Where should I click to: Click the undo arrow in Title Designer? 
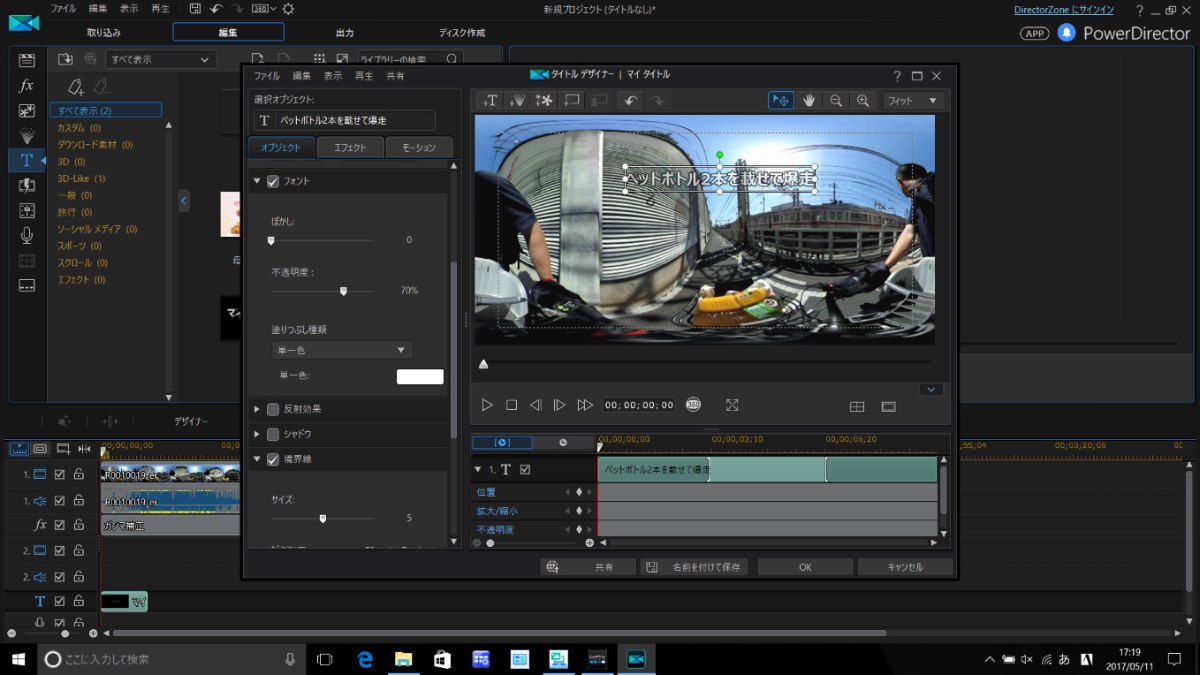tap(630, 100)
